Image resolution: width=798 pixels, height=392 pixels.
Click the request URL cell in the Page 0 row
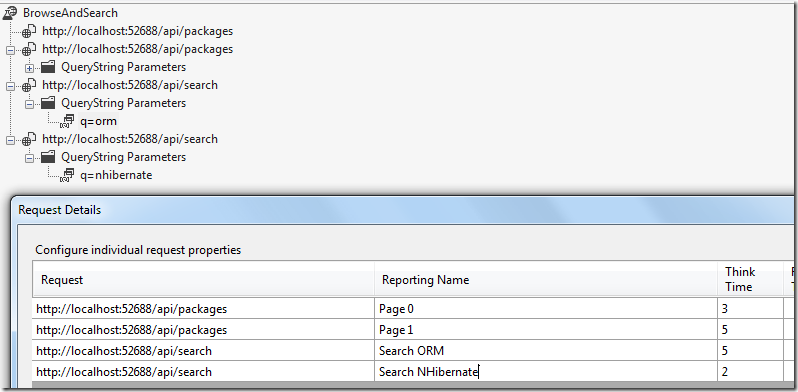(x=204, y=309)
